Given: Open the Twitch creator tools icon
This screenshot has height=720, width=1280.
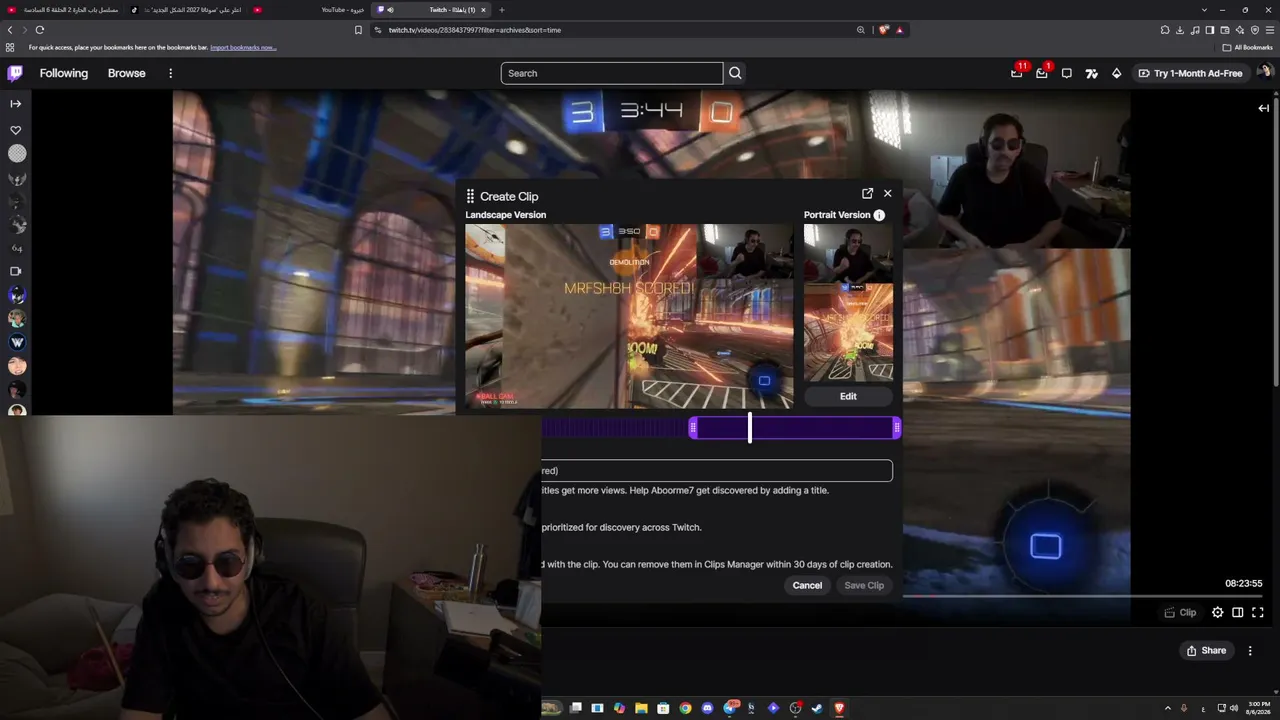Looking at the screenshot, I should coord(1092,73).
